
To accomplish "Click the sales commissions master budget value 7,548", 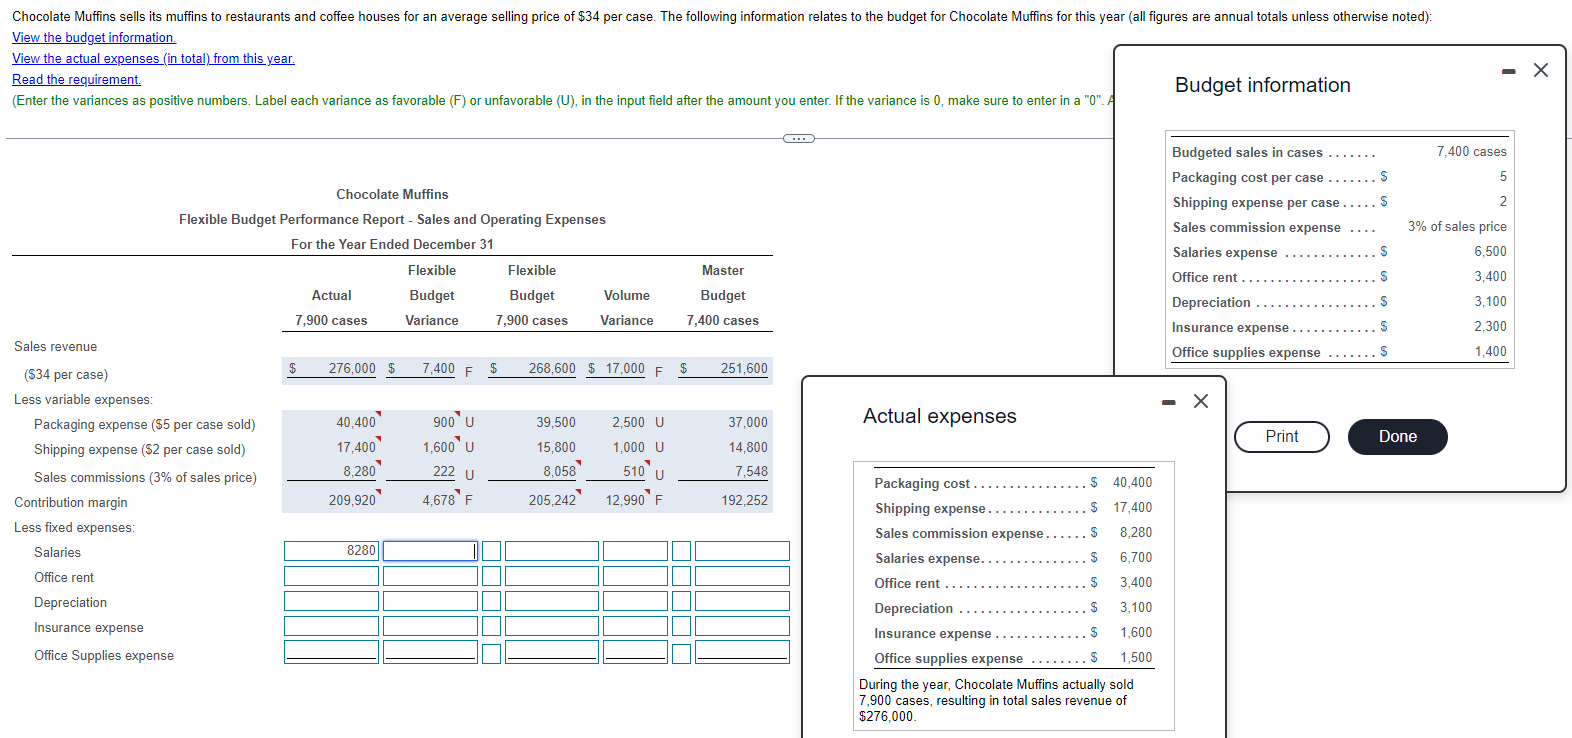I will 751,472.
